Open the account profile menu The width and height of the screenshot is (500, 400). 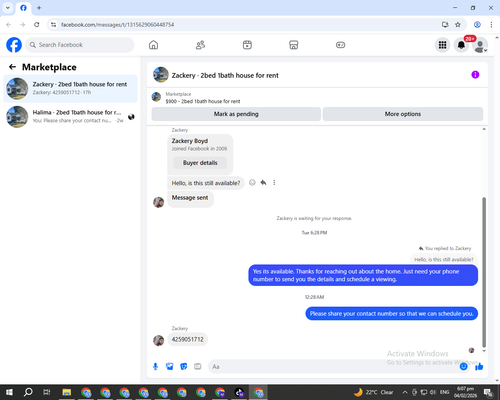point(480,45)
